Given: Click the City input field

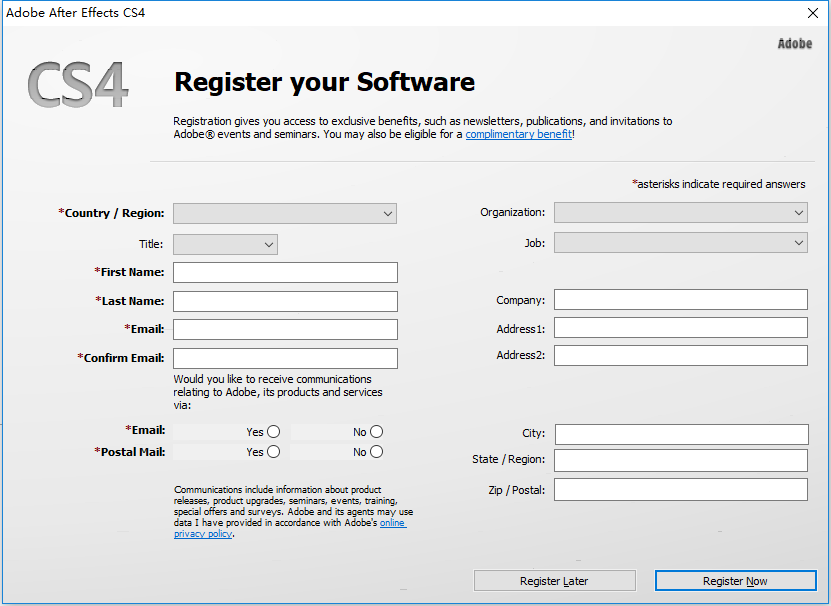Looking at the screenshot, I should [682, 434].
